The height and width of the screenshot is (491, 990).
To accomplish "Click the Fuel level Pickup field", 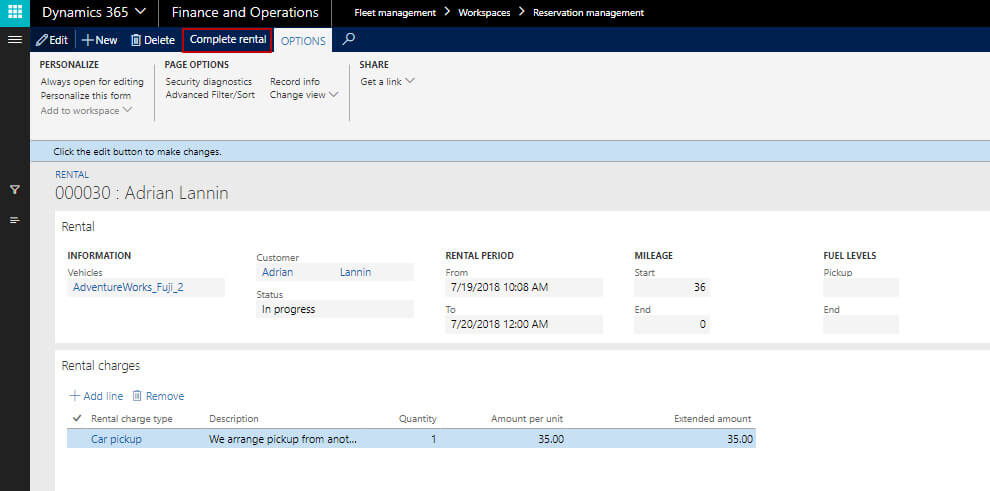I will click(861, 287).
